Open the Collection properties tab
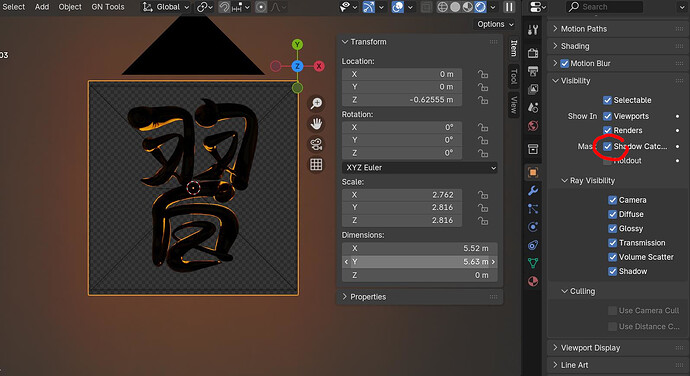Image resolution: width=690 pixels, height=376 pixels. coord(533,149)
